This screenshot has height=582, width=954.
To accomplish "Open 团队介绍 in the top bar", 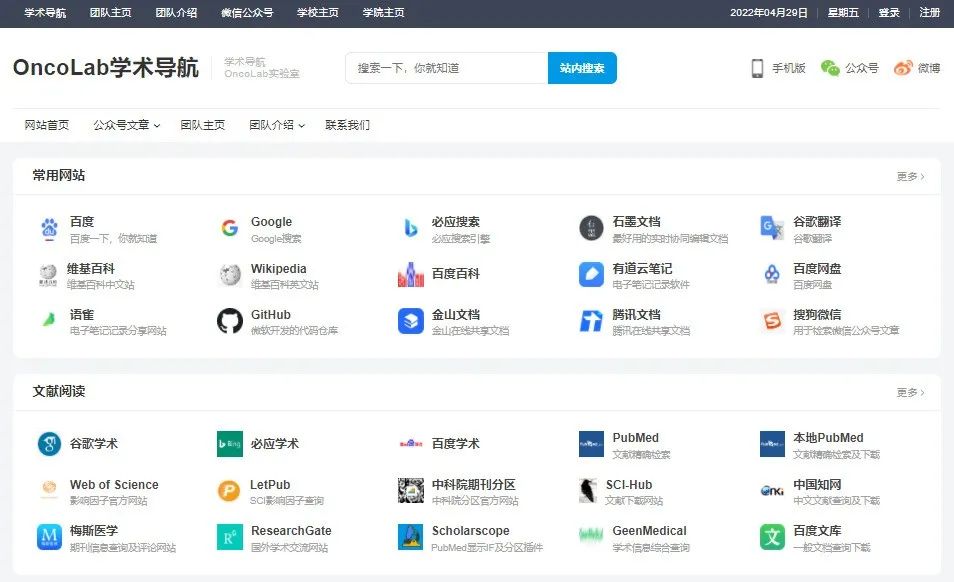I will point(176,13).
